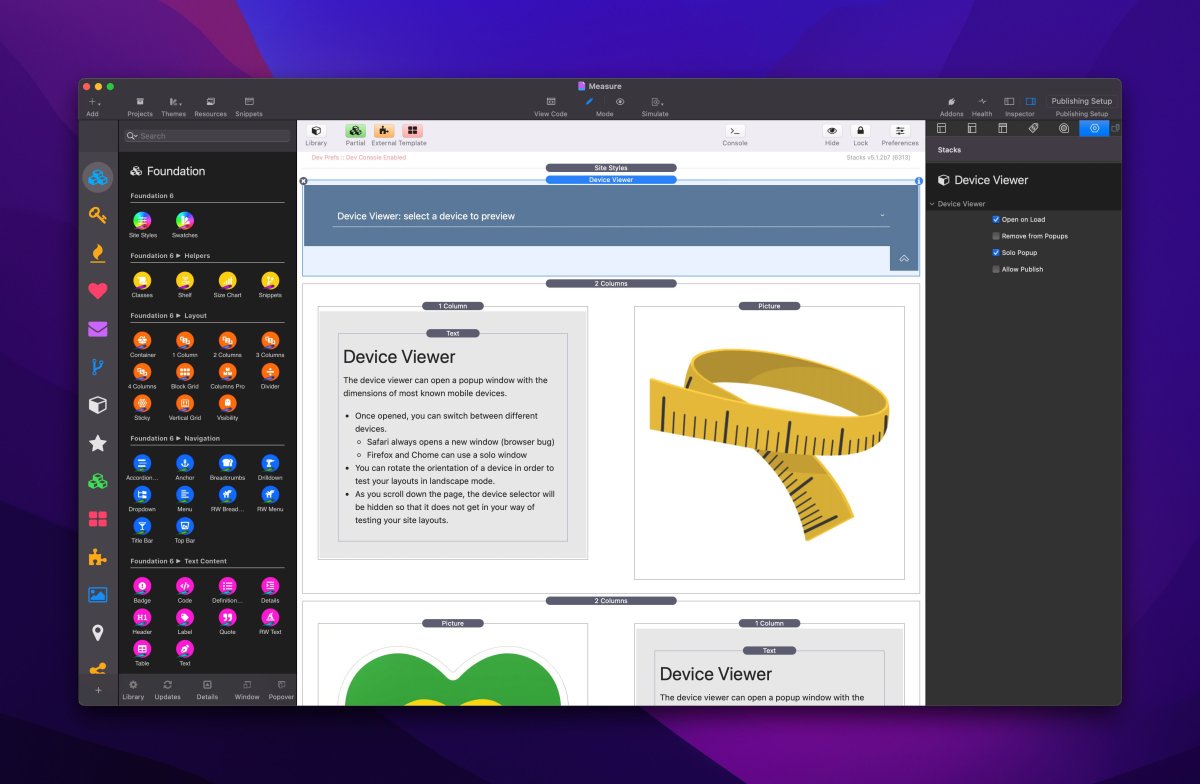Open the map pin library group

97,632
